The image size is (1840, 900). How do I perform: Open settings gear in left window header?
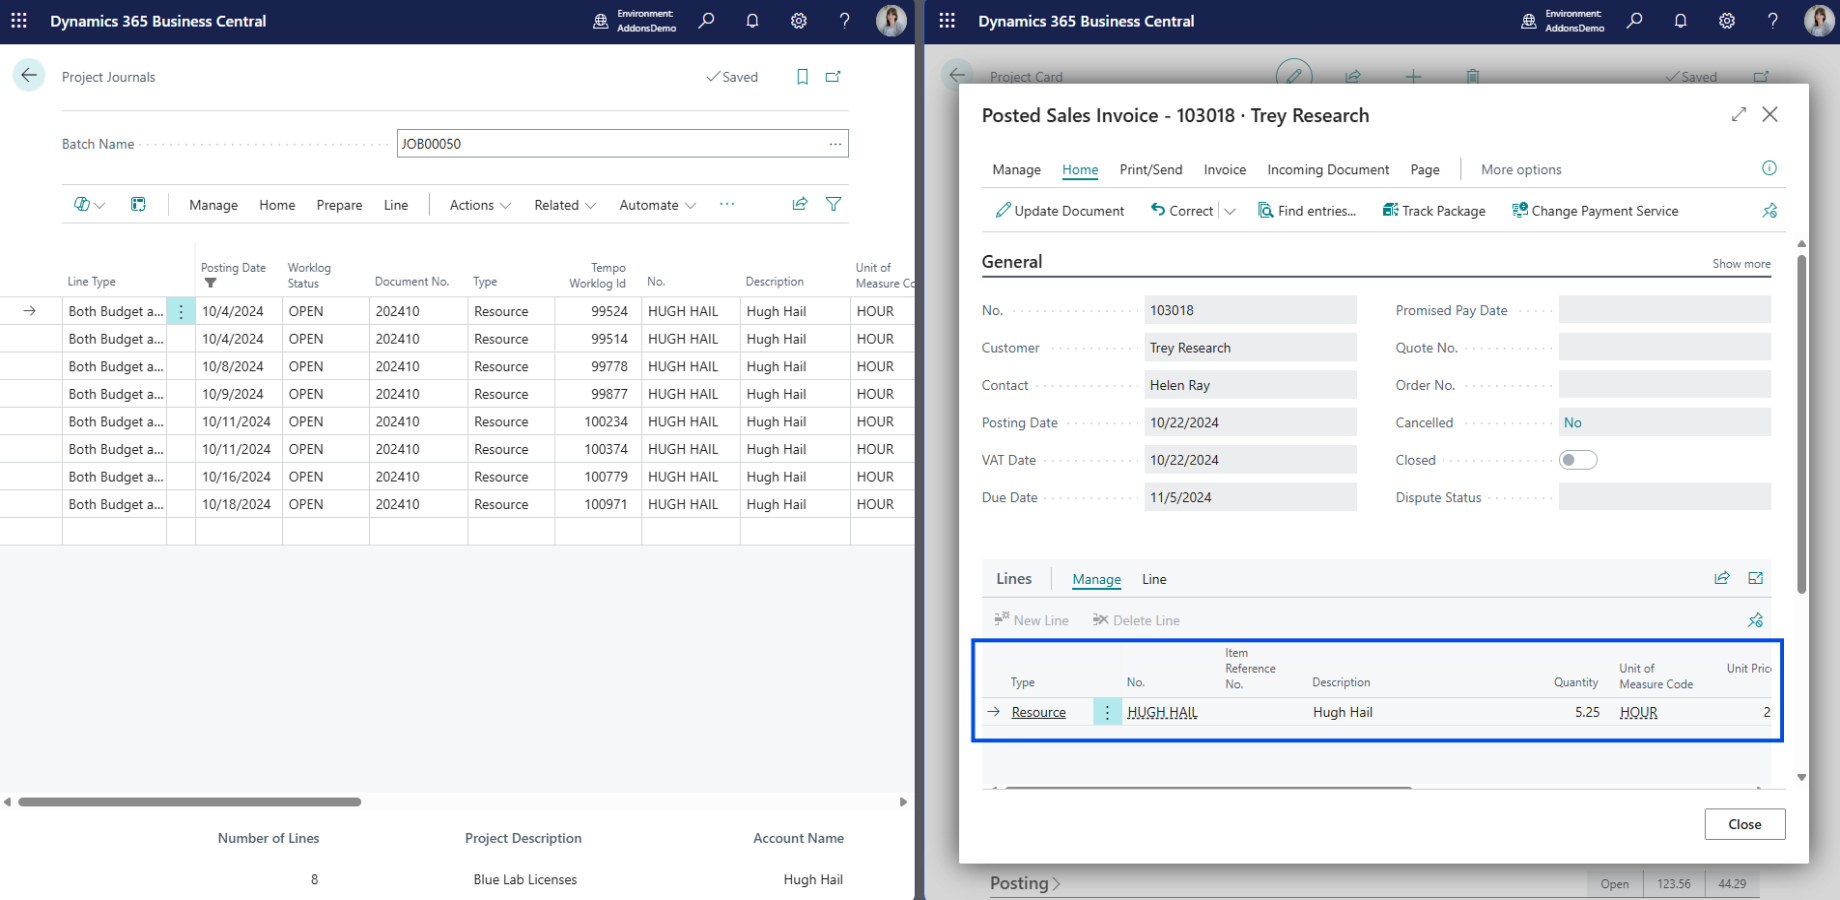tap(798, 20)
